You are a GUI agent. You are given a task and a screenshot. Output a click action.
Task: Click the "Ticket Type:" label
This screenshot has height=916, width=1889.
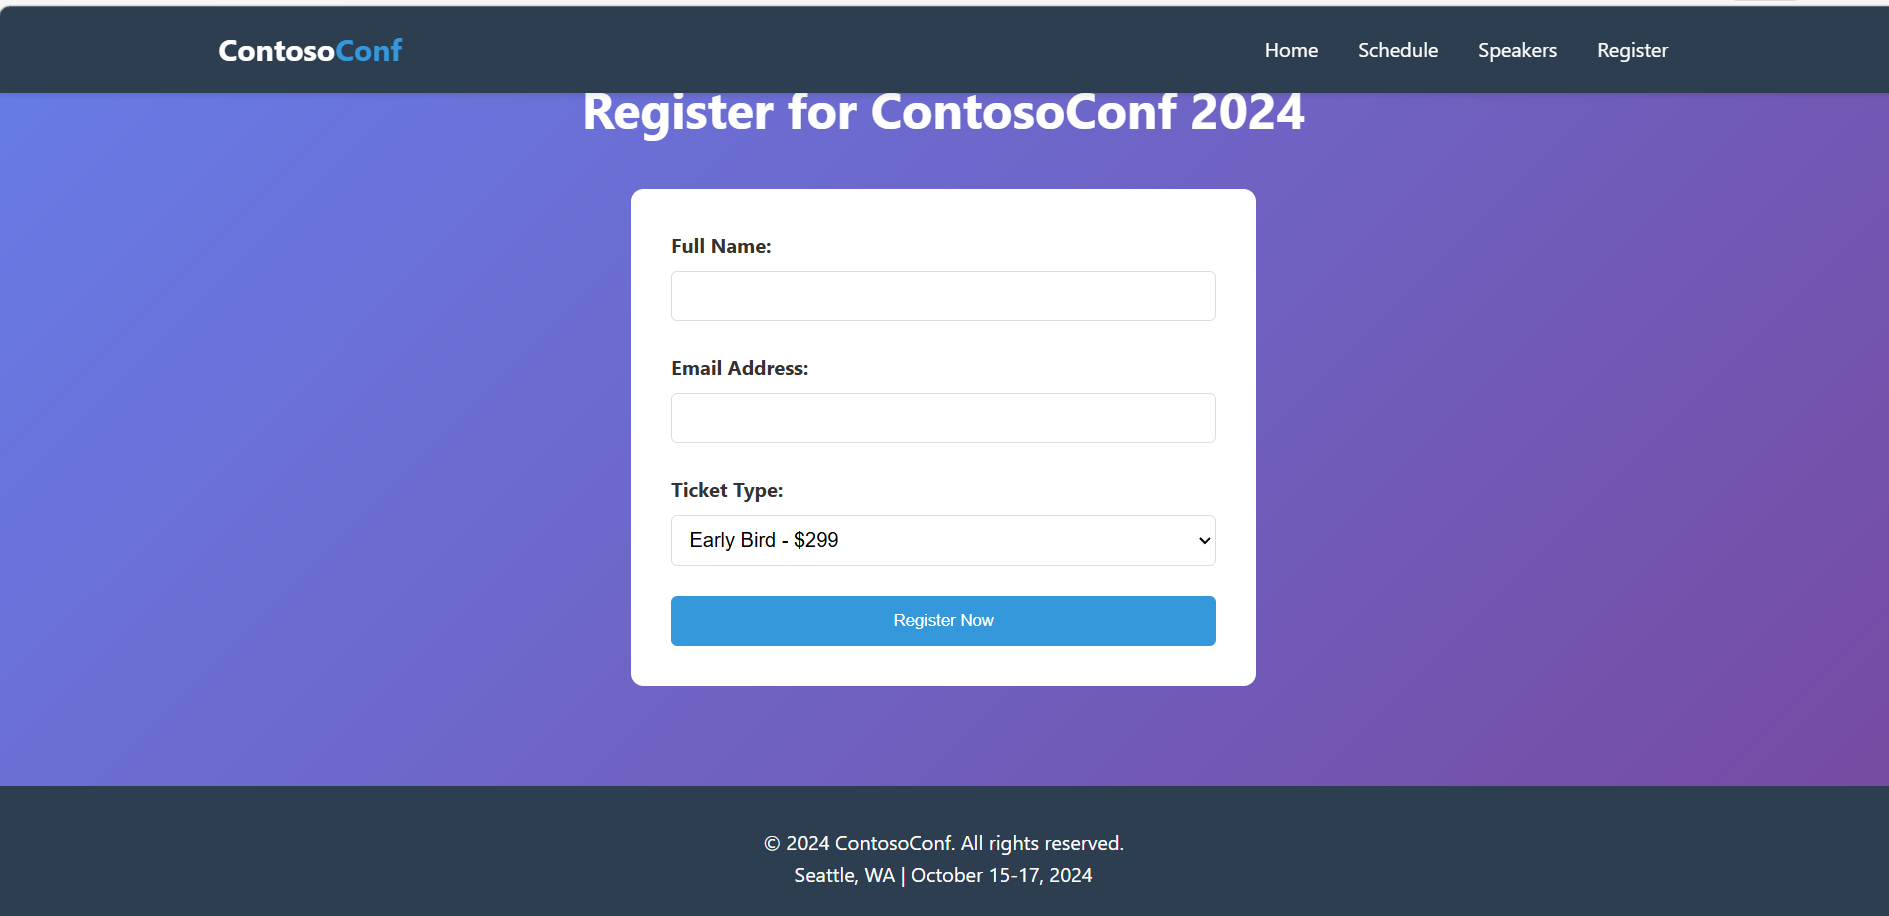click(x=727, y=491)
